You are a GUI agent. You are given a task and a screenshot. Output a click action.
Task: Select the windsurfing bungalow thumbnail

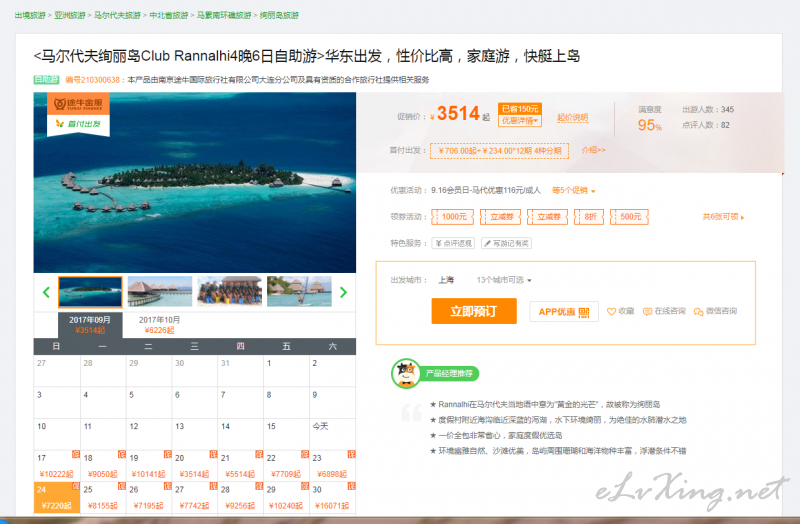[x=299, y=292]
